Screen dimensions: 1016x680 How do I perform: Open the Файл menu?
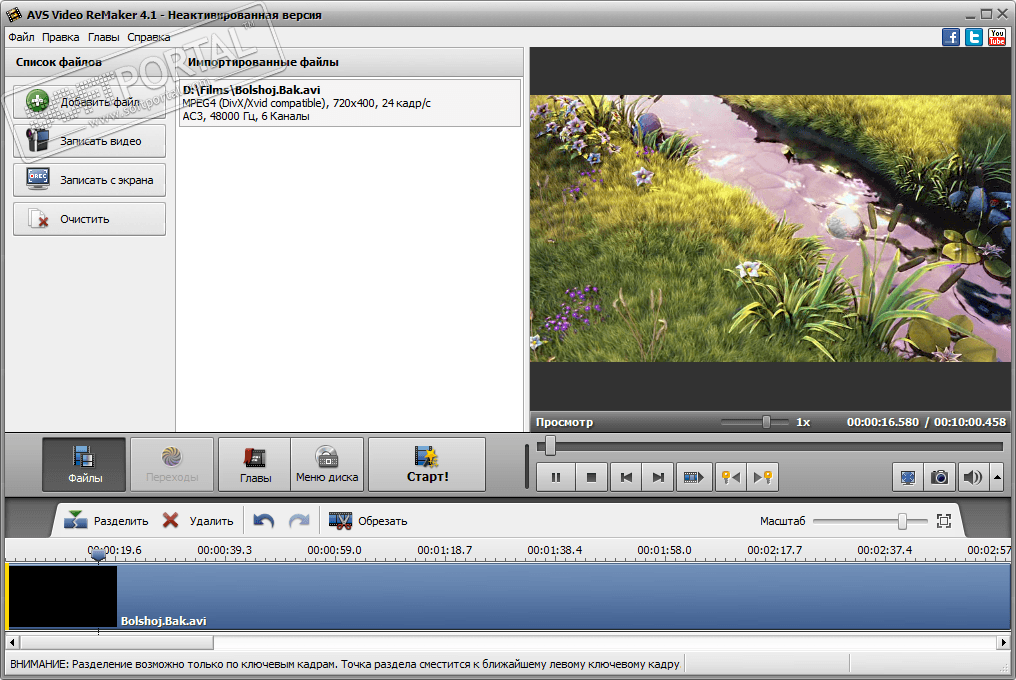click(x=21, y=37)
